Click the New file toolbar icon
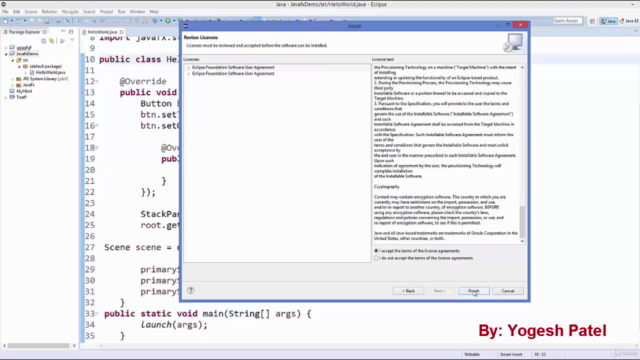 pos(5,21)
